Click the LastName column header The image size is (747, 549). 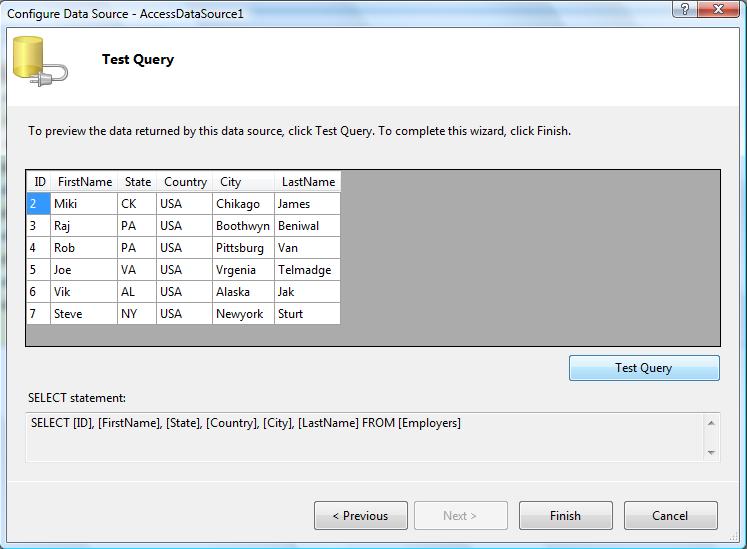point(308,182)
